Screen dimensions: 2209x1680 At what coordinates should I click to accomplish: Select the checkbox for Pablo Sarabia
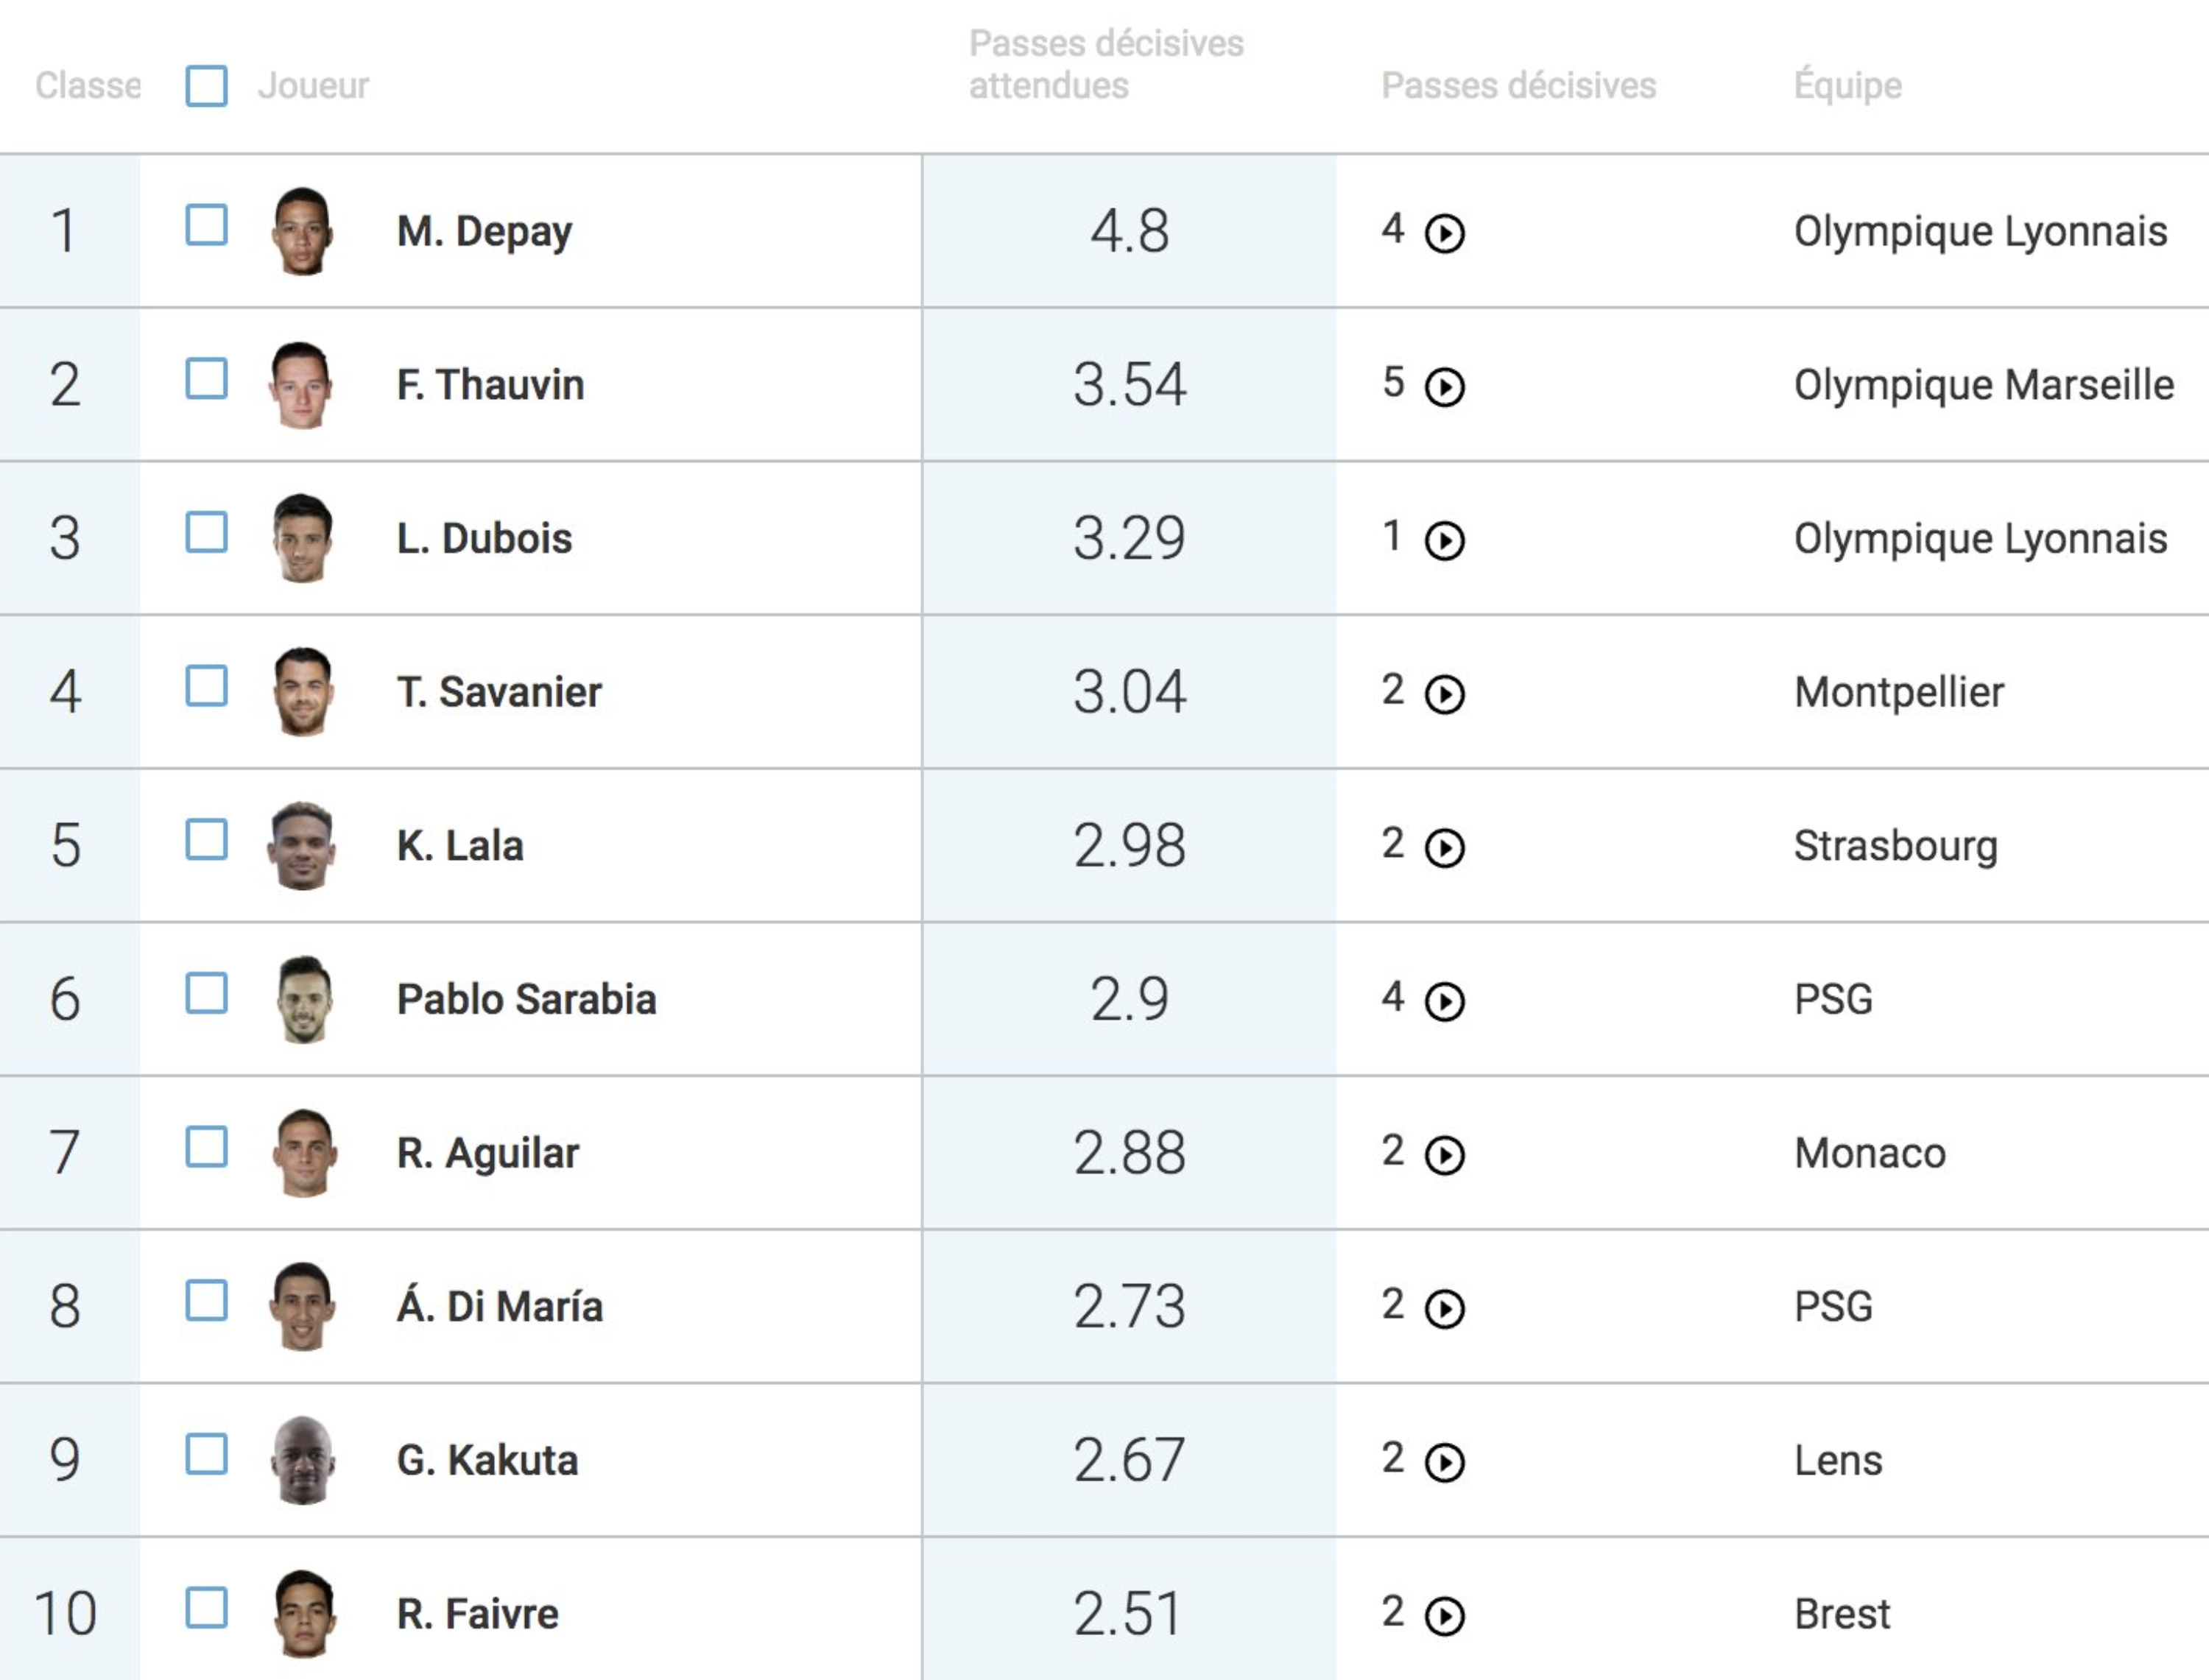[x=206, y=993]
